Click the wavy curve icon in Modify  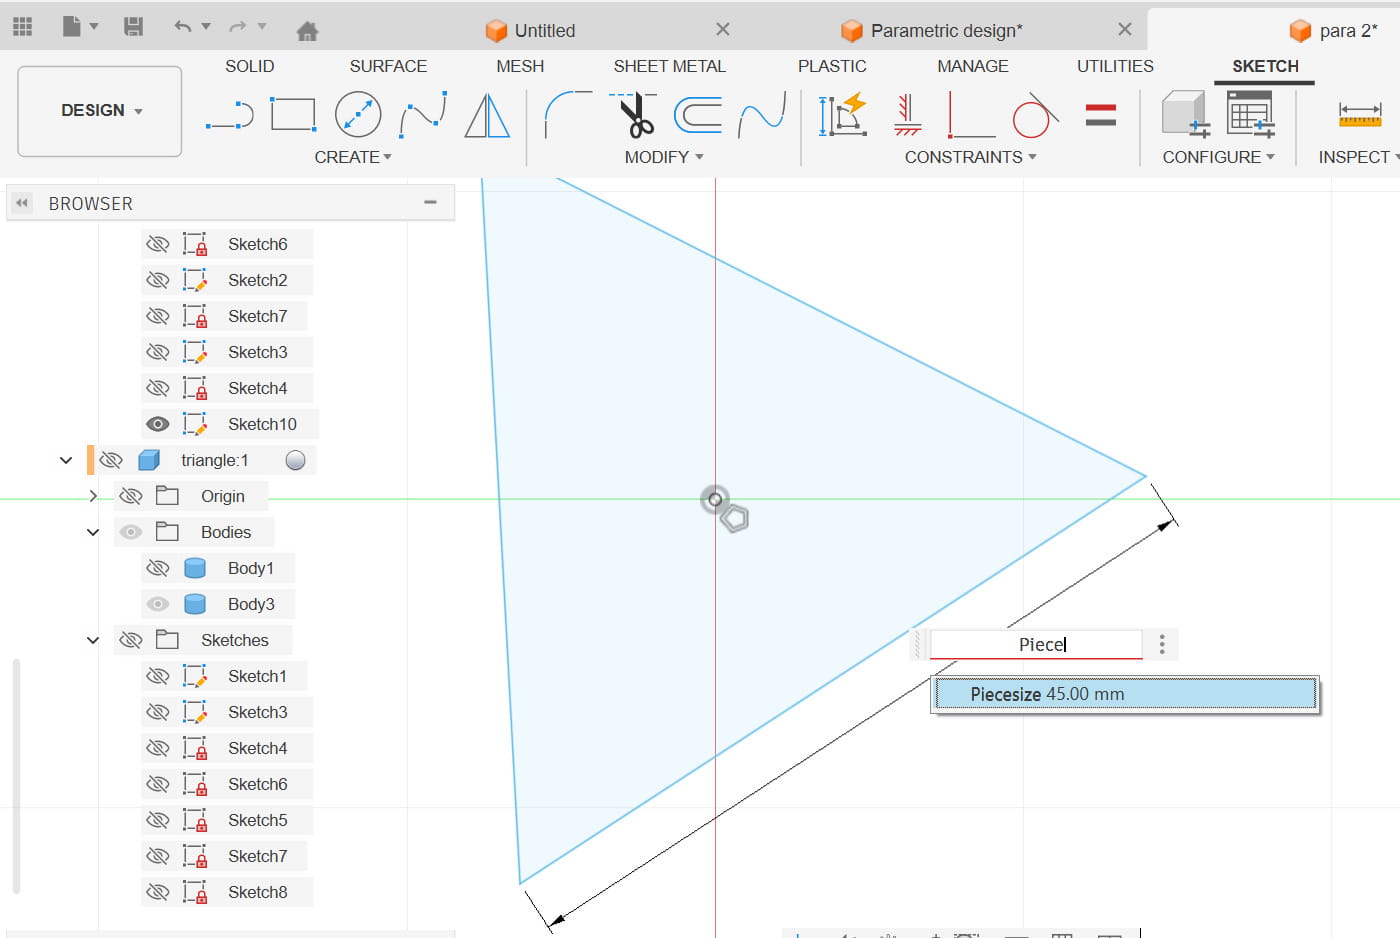[x=762, y=115]
